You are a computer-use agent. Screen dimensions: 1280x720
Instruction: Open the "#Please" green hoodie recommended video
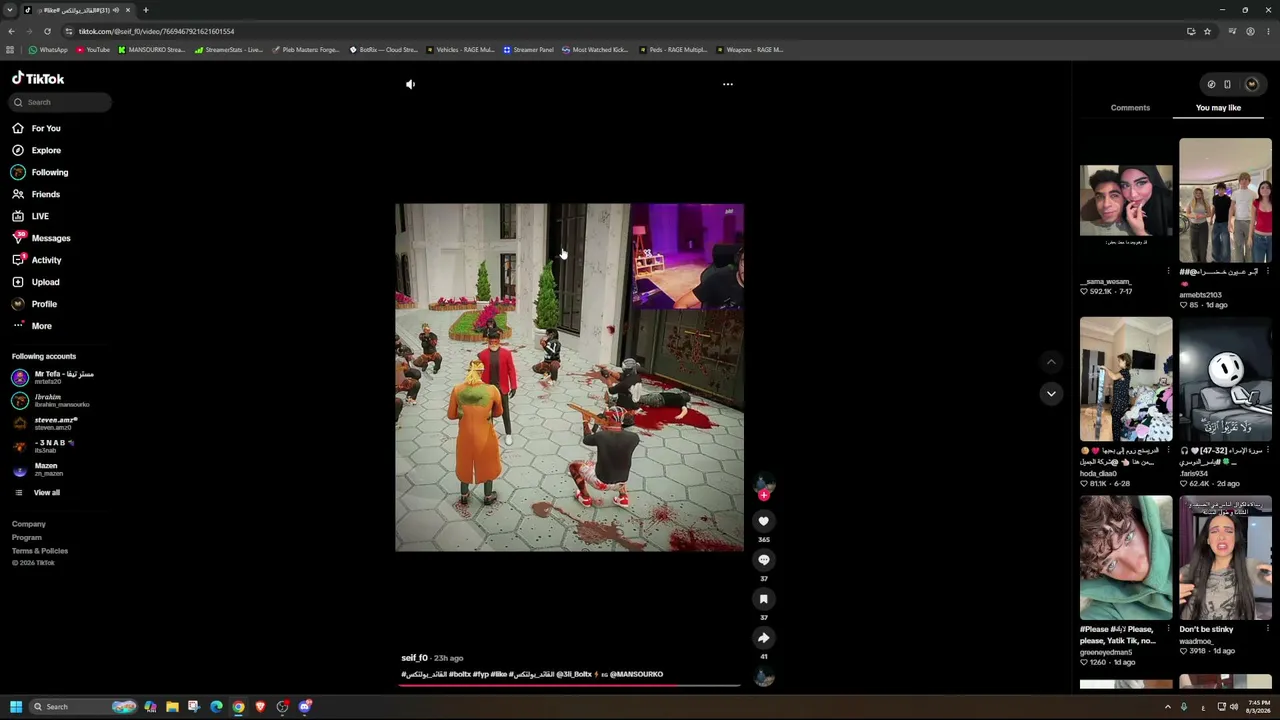pyautogui.click(x=1126, y=558)
